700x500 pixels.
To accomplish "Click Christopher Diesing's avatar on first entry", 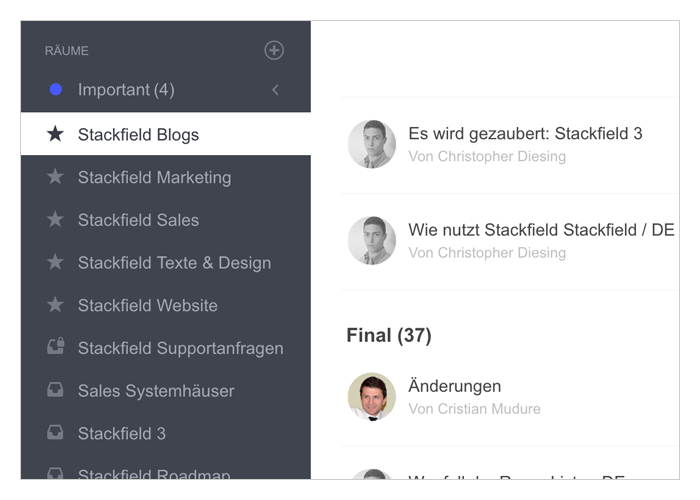I will (x=372, y=144).
